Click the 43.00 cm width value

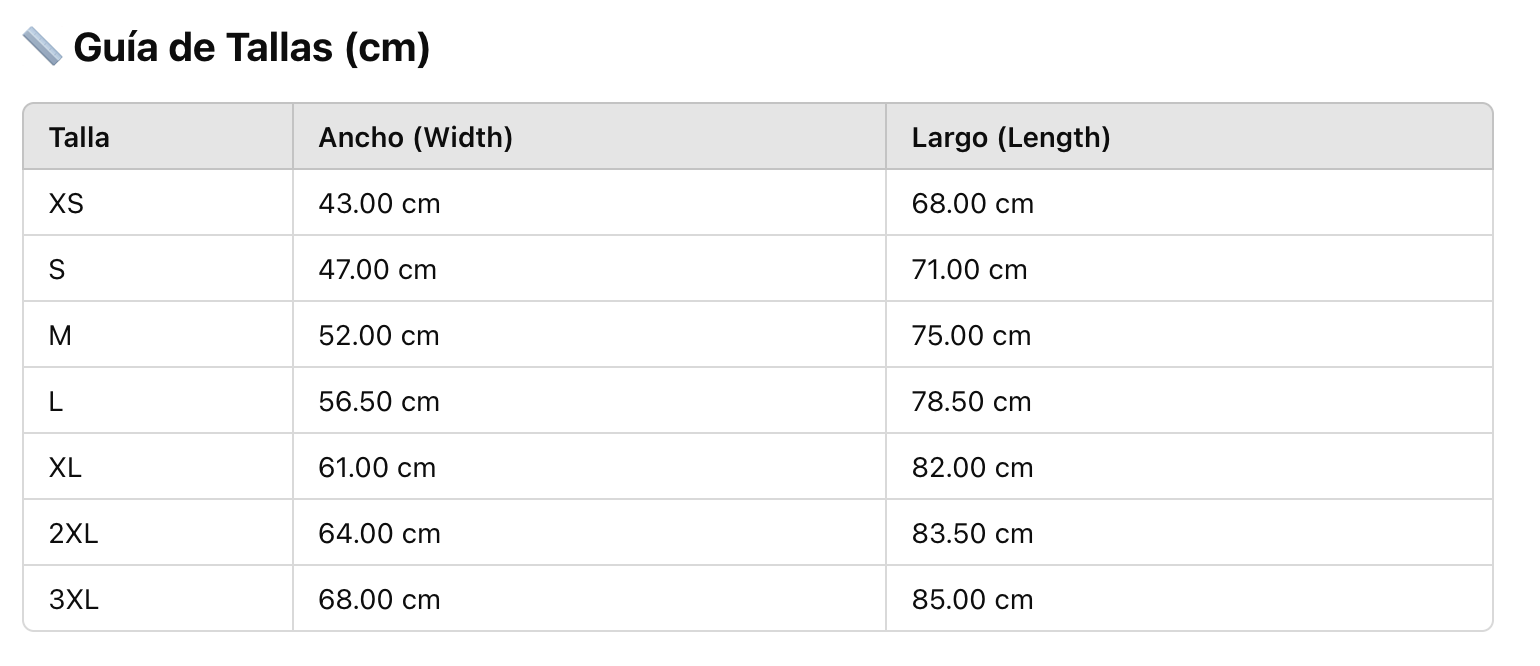tap(379, 203)
